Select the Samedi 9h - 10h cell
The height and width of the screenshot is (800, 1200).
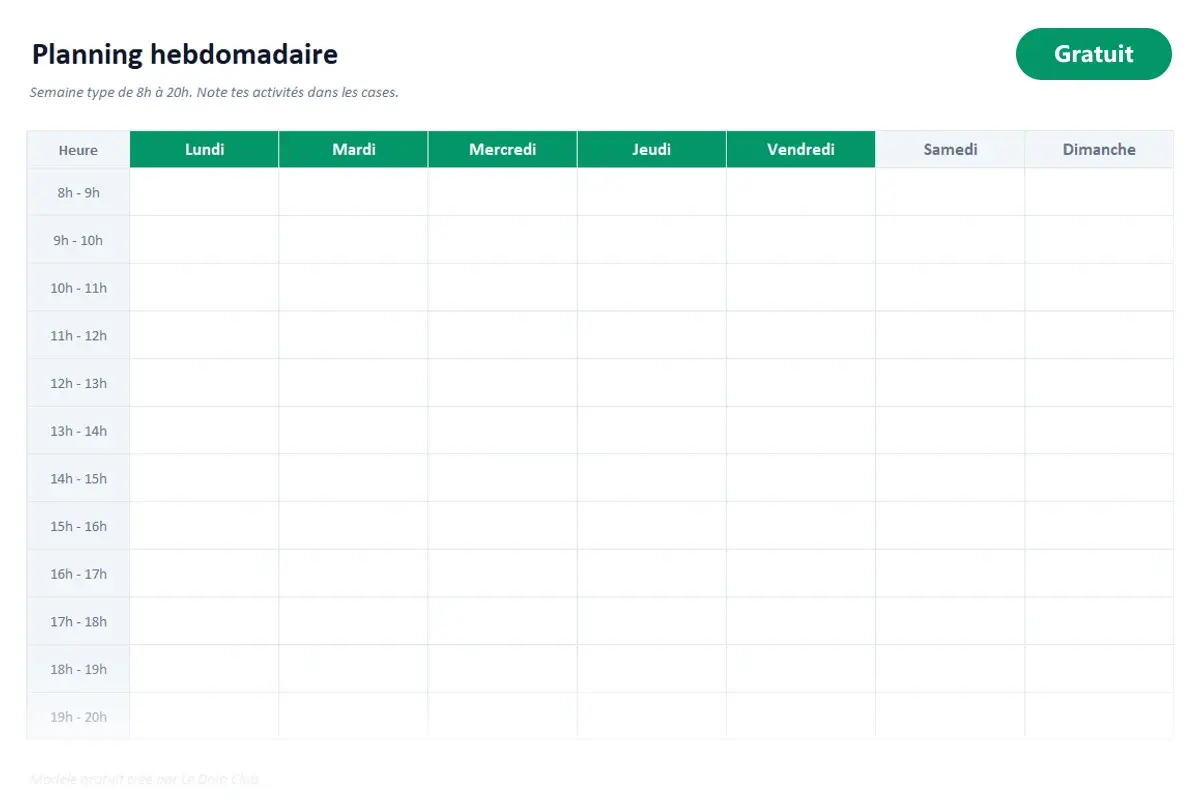click(950, 240)
